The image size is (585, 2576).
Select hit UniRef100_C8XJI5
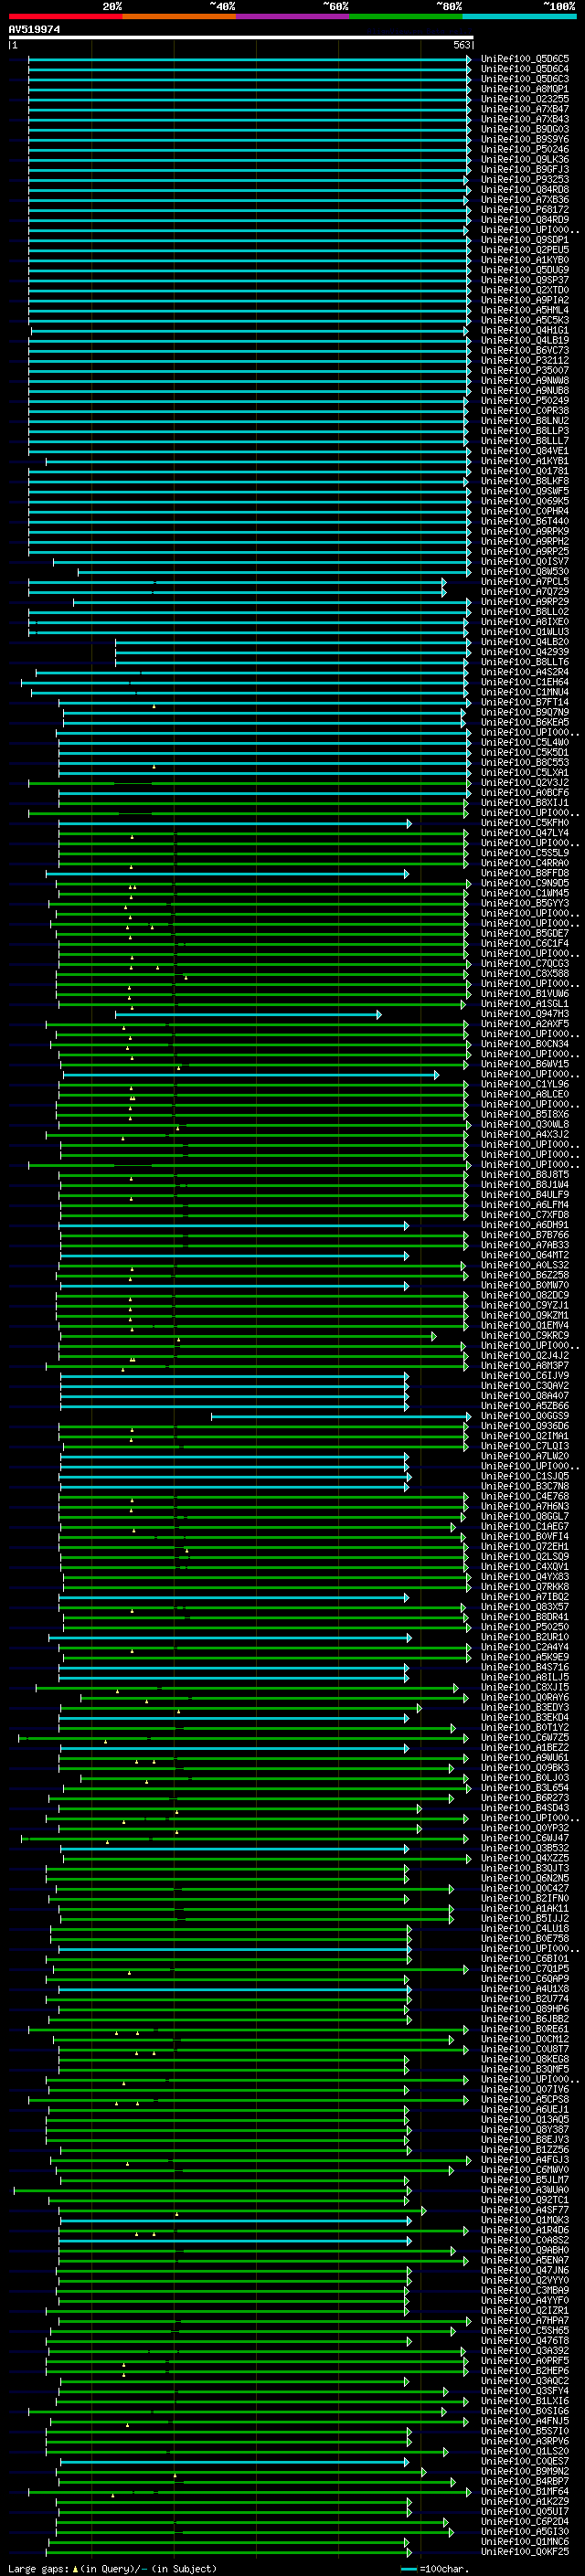pyautogui.click(x=525, y=1687)
